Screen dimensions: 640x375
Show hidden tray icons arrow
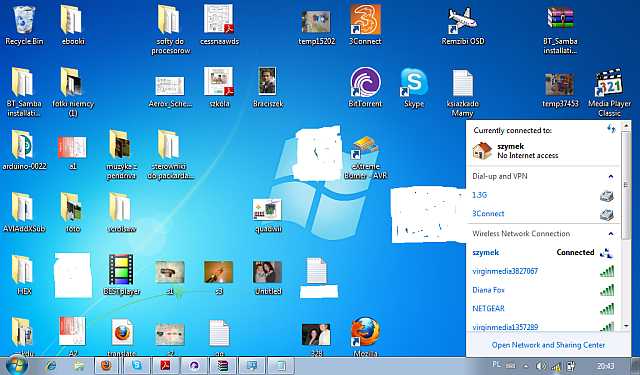click(x=526, y=366)
